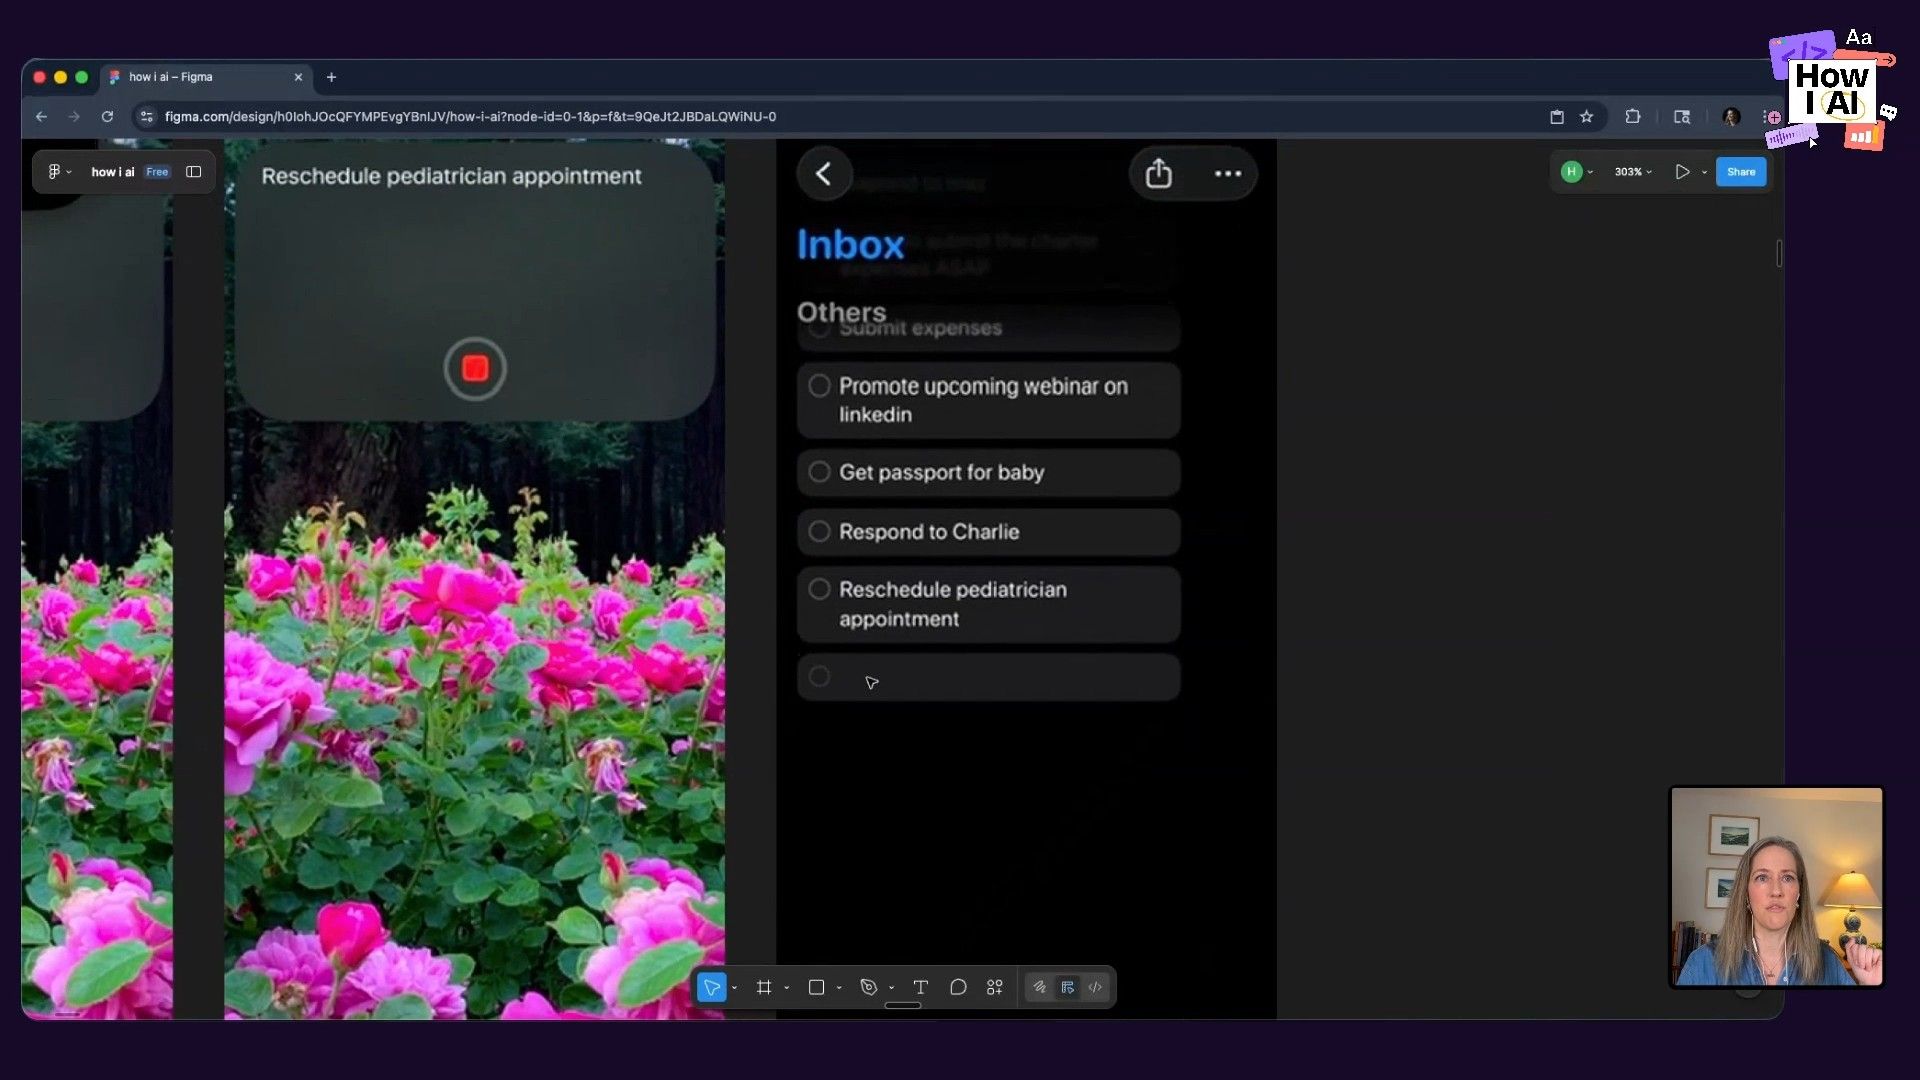Select 'Respond to Charlie' task text
Viewport: 1920px width, 1080px height.
929,532
